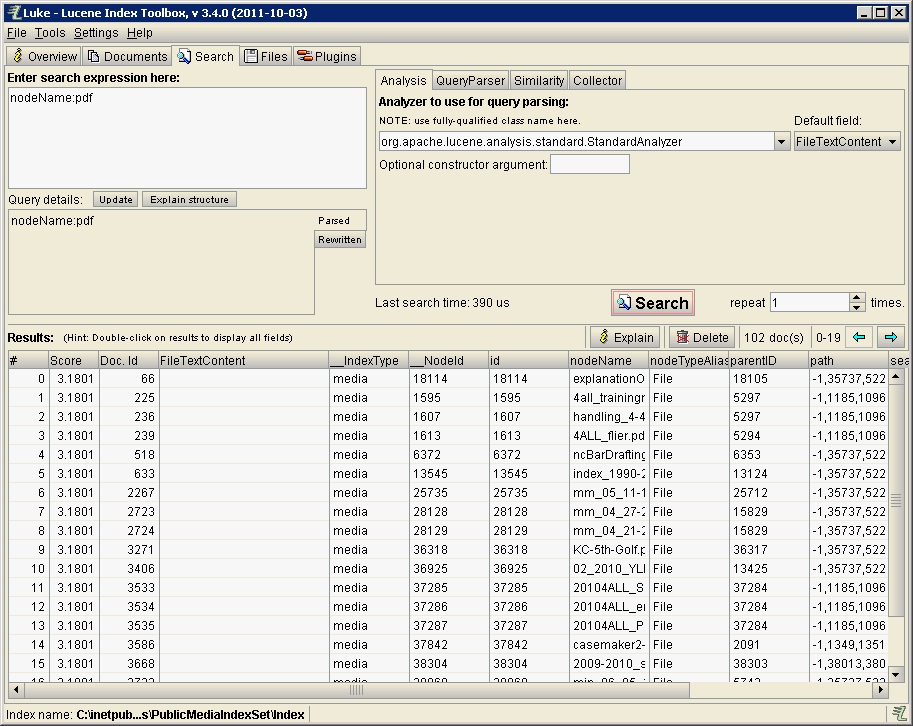Viewport: 913px width, 726px height.
Task: Select result row with Doc Id 66
Action: (448, 378)
